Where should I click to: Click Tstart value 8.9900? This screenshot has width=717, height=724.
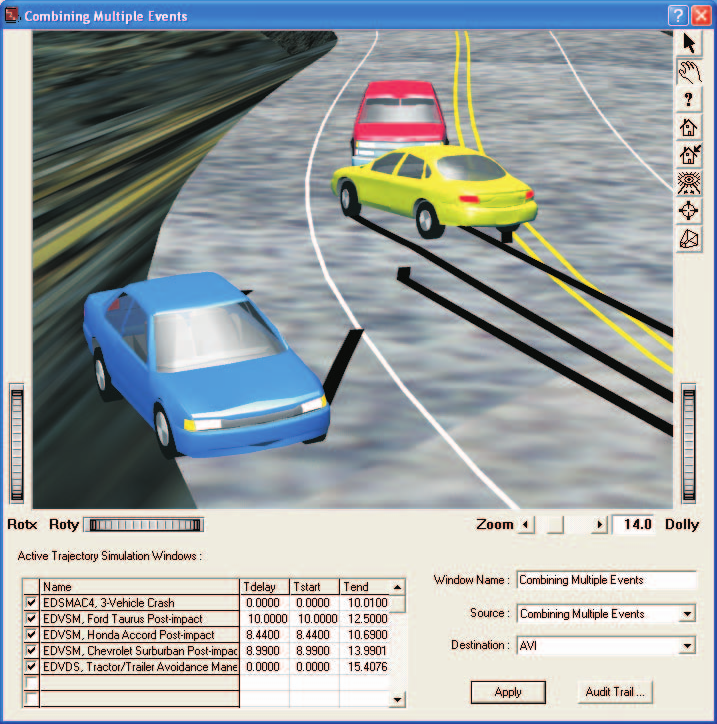[314, 651]
